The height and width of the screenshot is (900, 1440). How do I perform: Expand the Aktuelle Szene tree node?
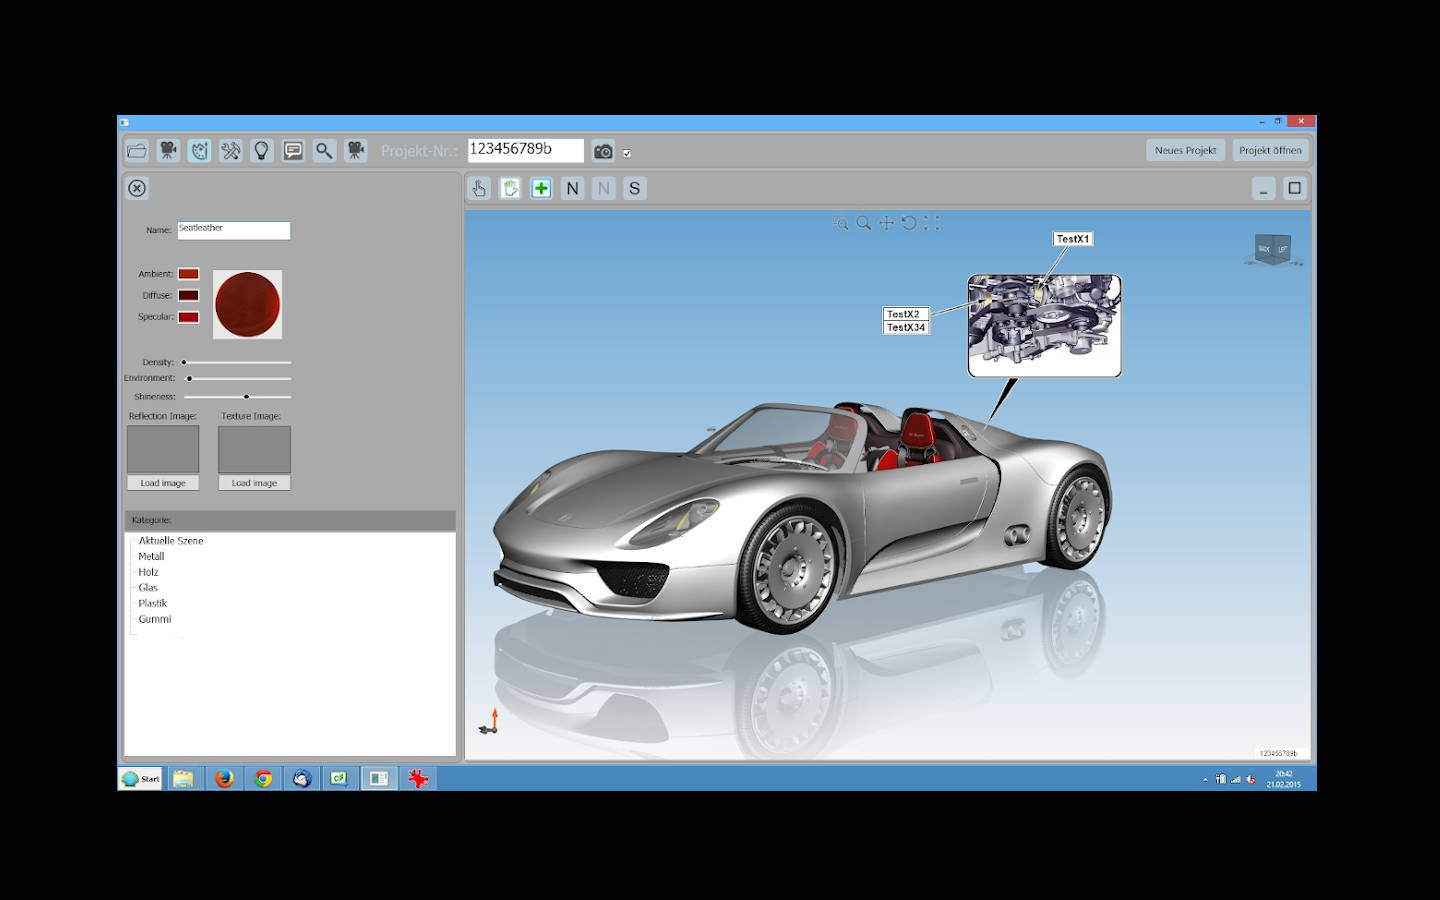coord(171,540)
